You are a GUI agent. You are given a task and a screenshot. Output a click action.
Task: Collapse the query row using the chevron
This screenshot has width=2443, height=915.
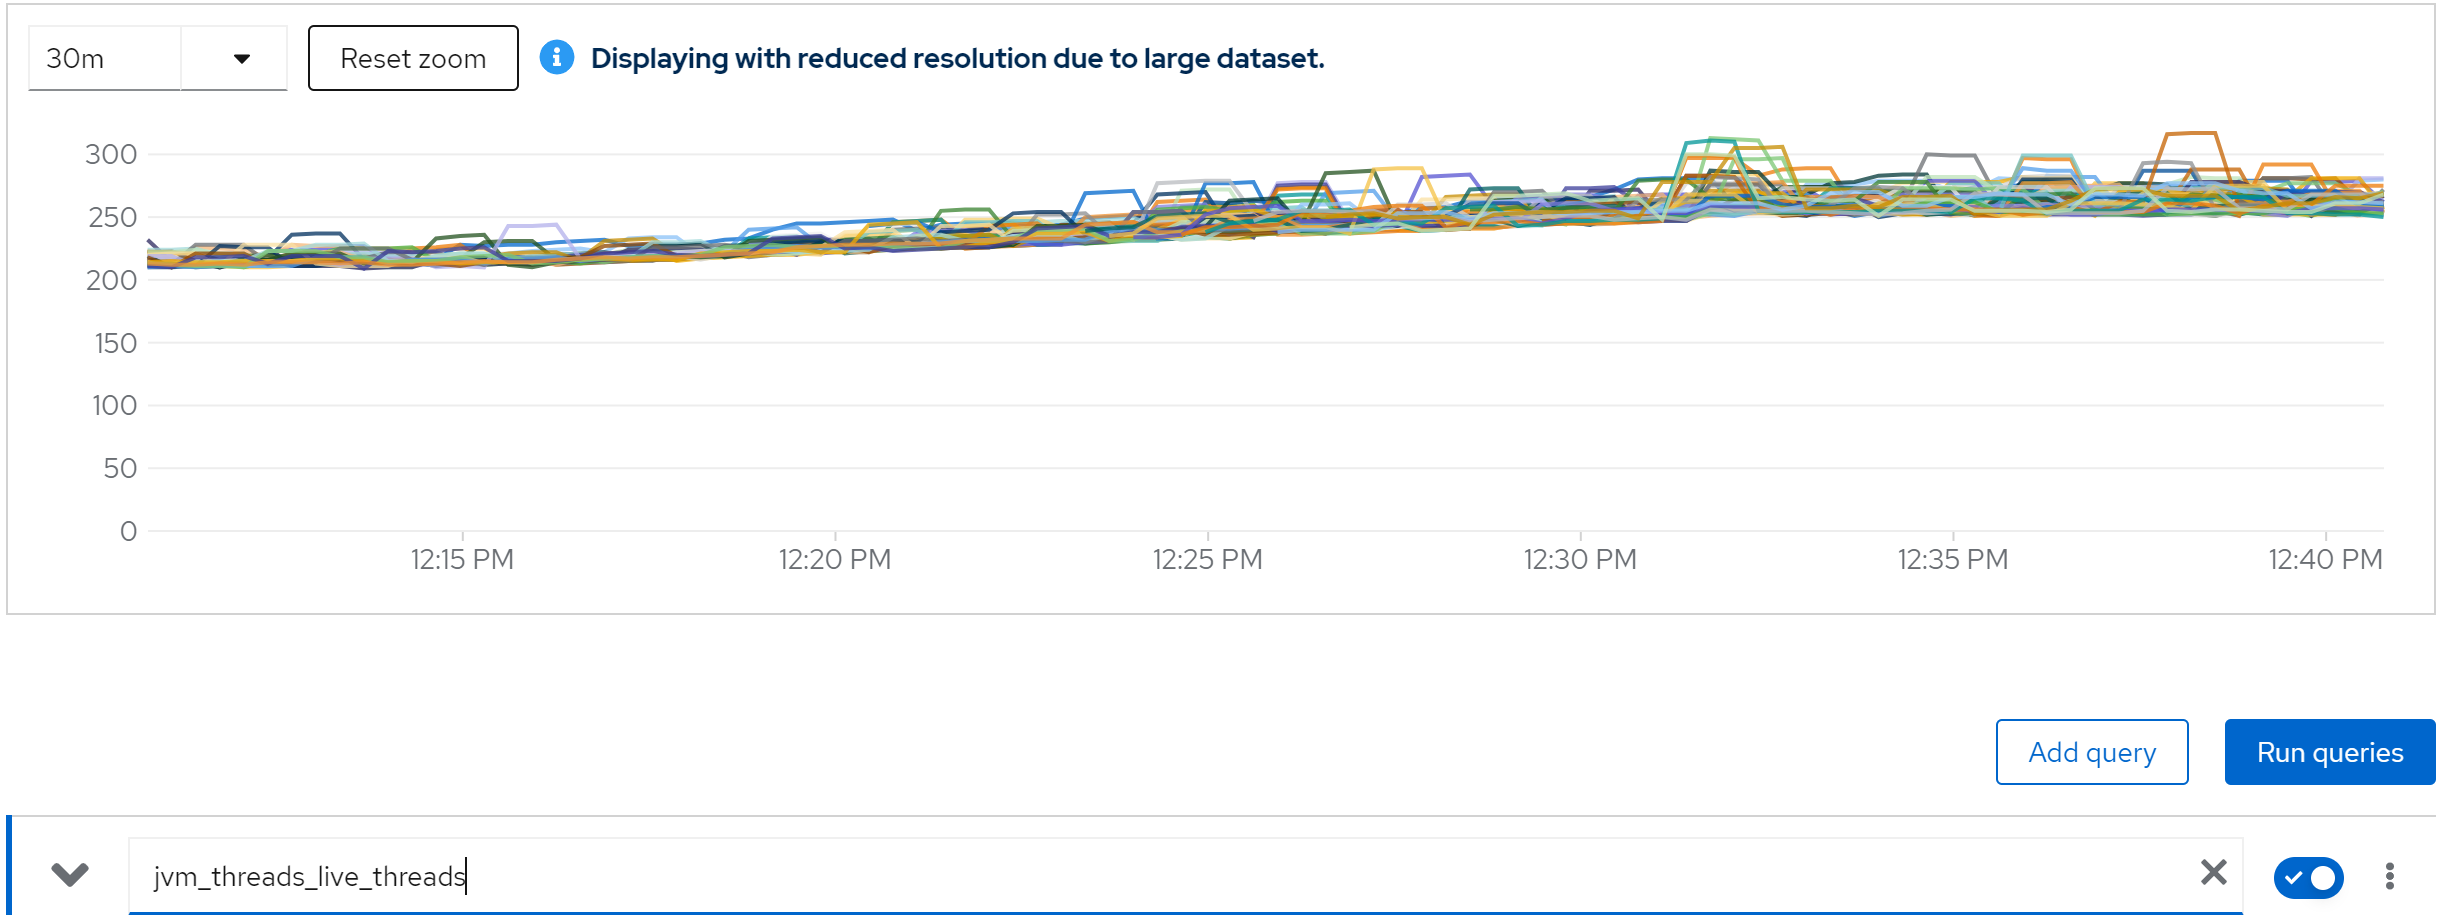point(70,874)
